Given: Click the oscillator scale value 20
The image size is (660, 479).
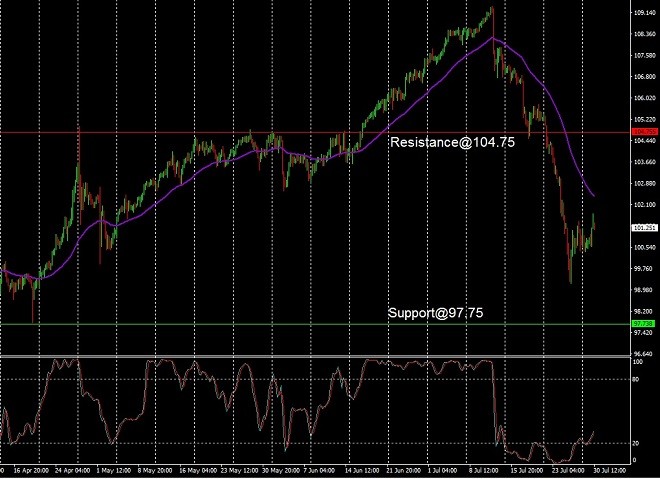Looking at the screenshot, I should click(636, 443).
